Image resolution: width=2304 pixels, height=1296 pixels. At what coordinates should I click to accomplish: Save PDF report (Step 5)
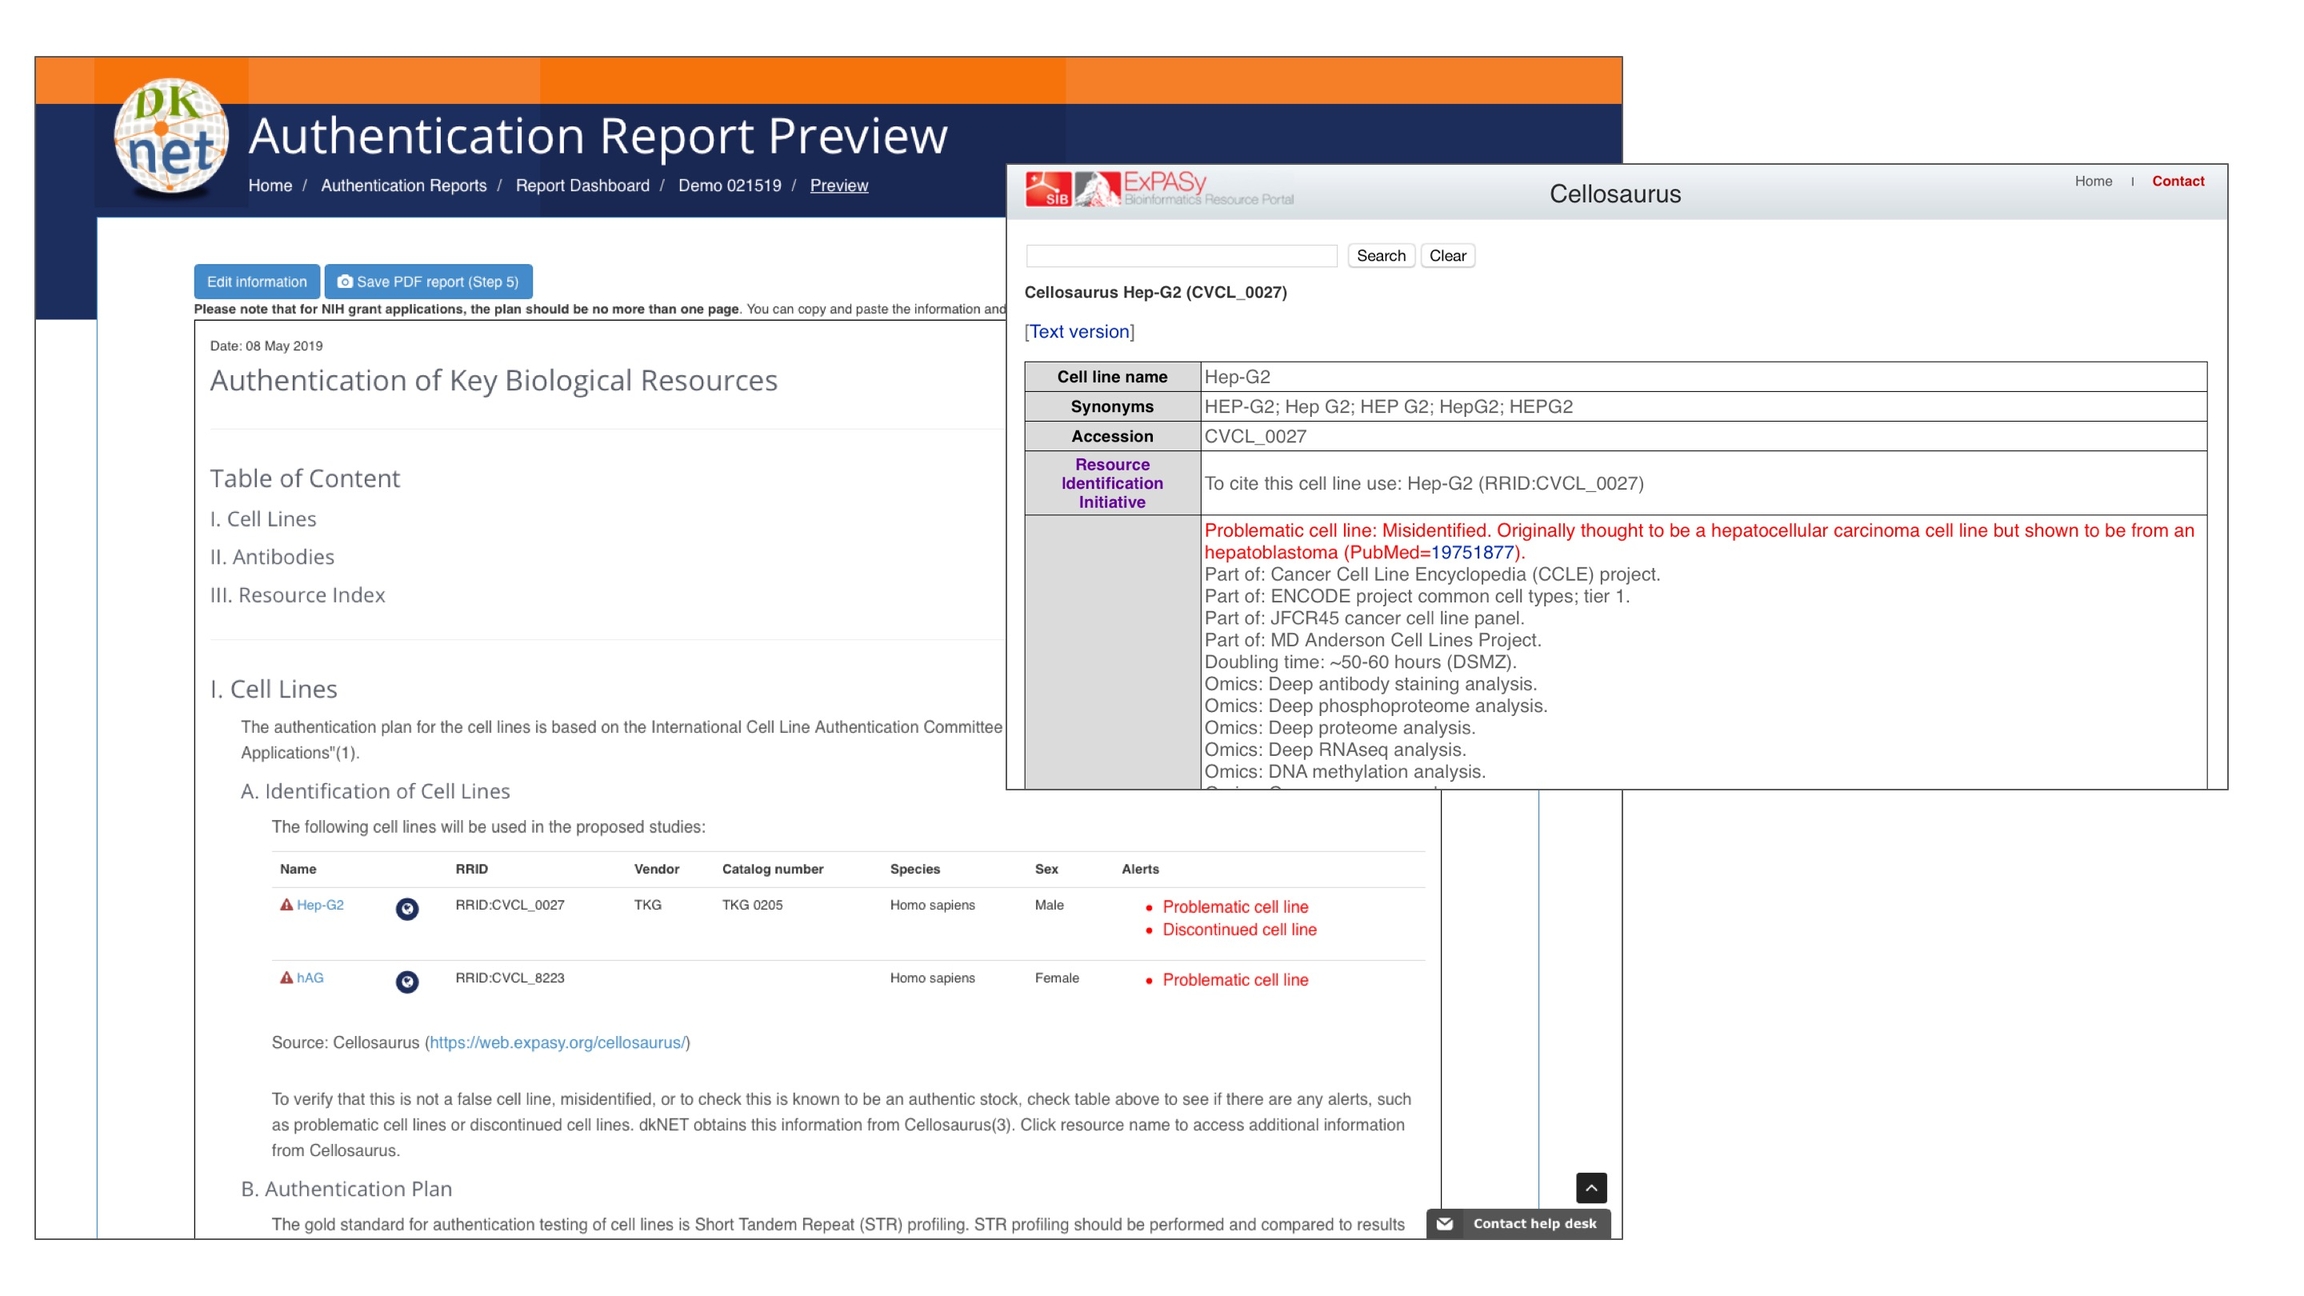428,282
